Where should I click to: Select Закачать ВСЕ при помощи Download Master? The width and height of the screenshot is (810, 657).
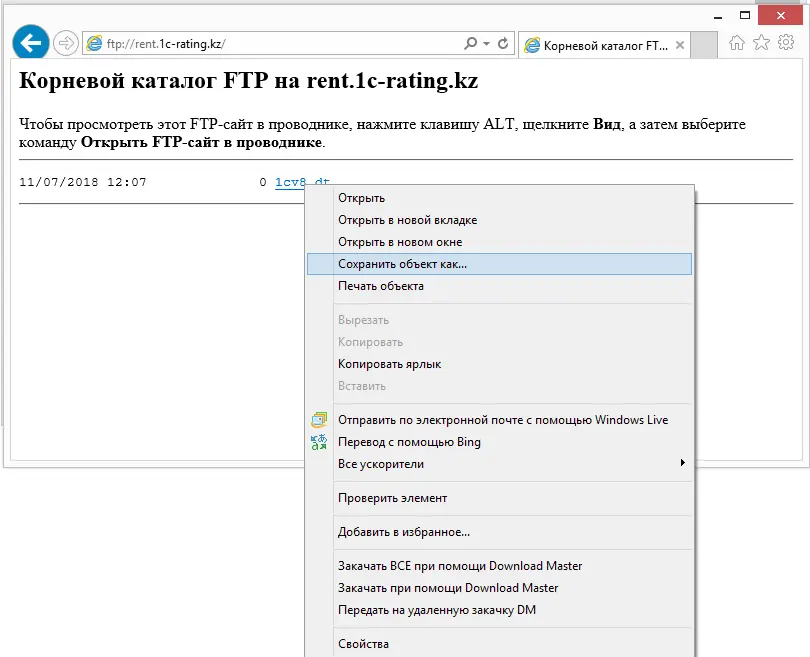(499, 566)
